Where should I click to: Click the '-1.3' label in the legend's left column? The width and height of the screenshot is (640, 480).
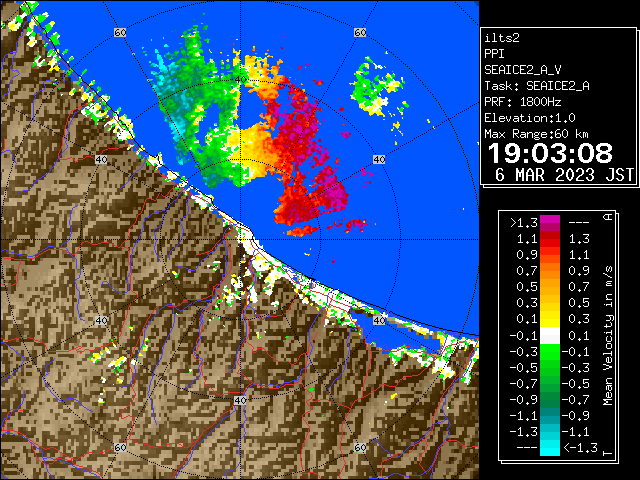click(x=524, y=431)
